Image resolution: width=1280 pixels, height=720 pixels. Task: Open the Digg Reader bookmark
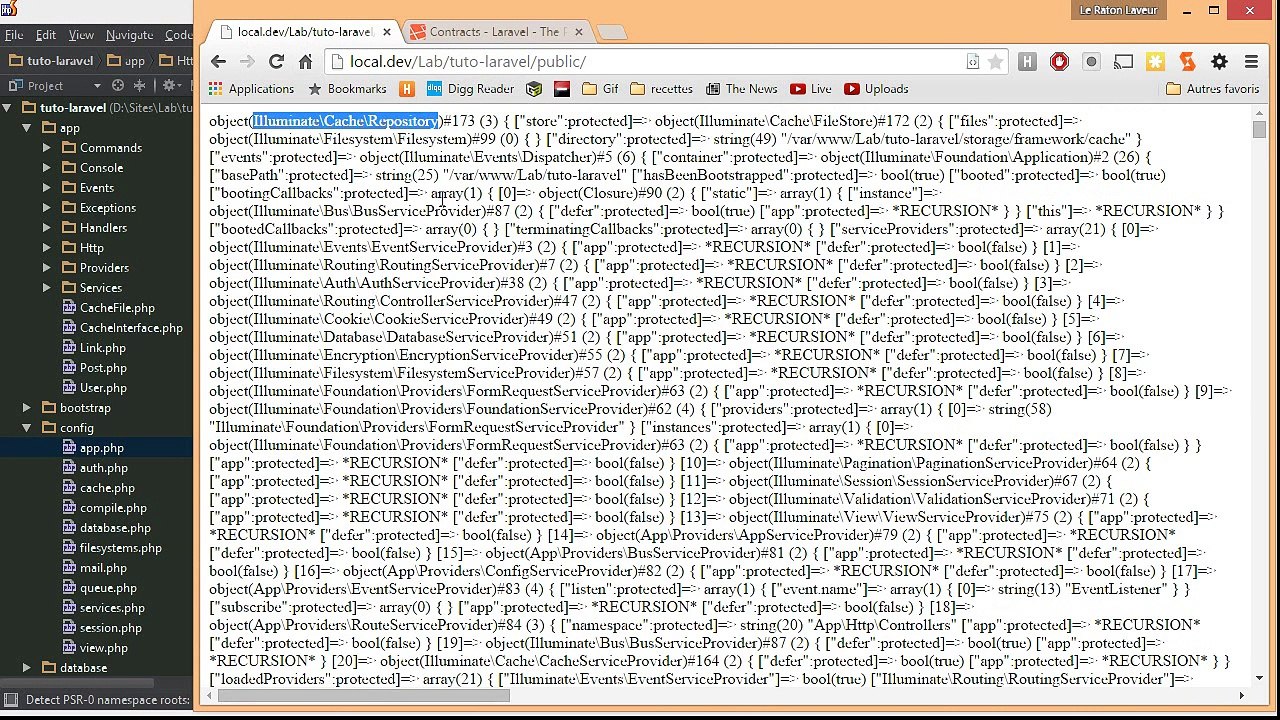tap(470, 89)
